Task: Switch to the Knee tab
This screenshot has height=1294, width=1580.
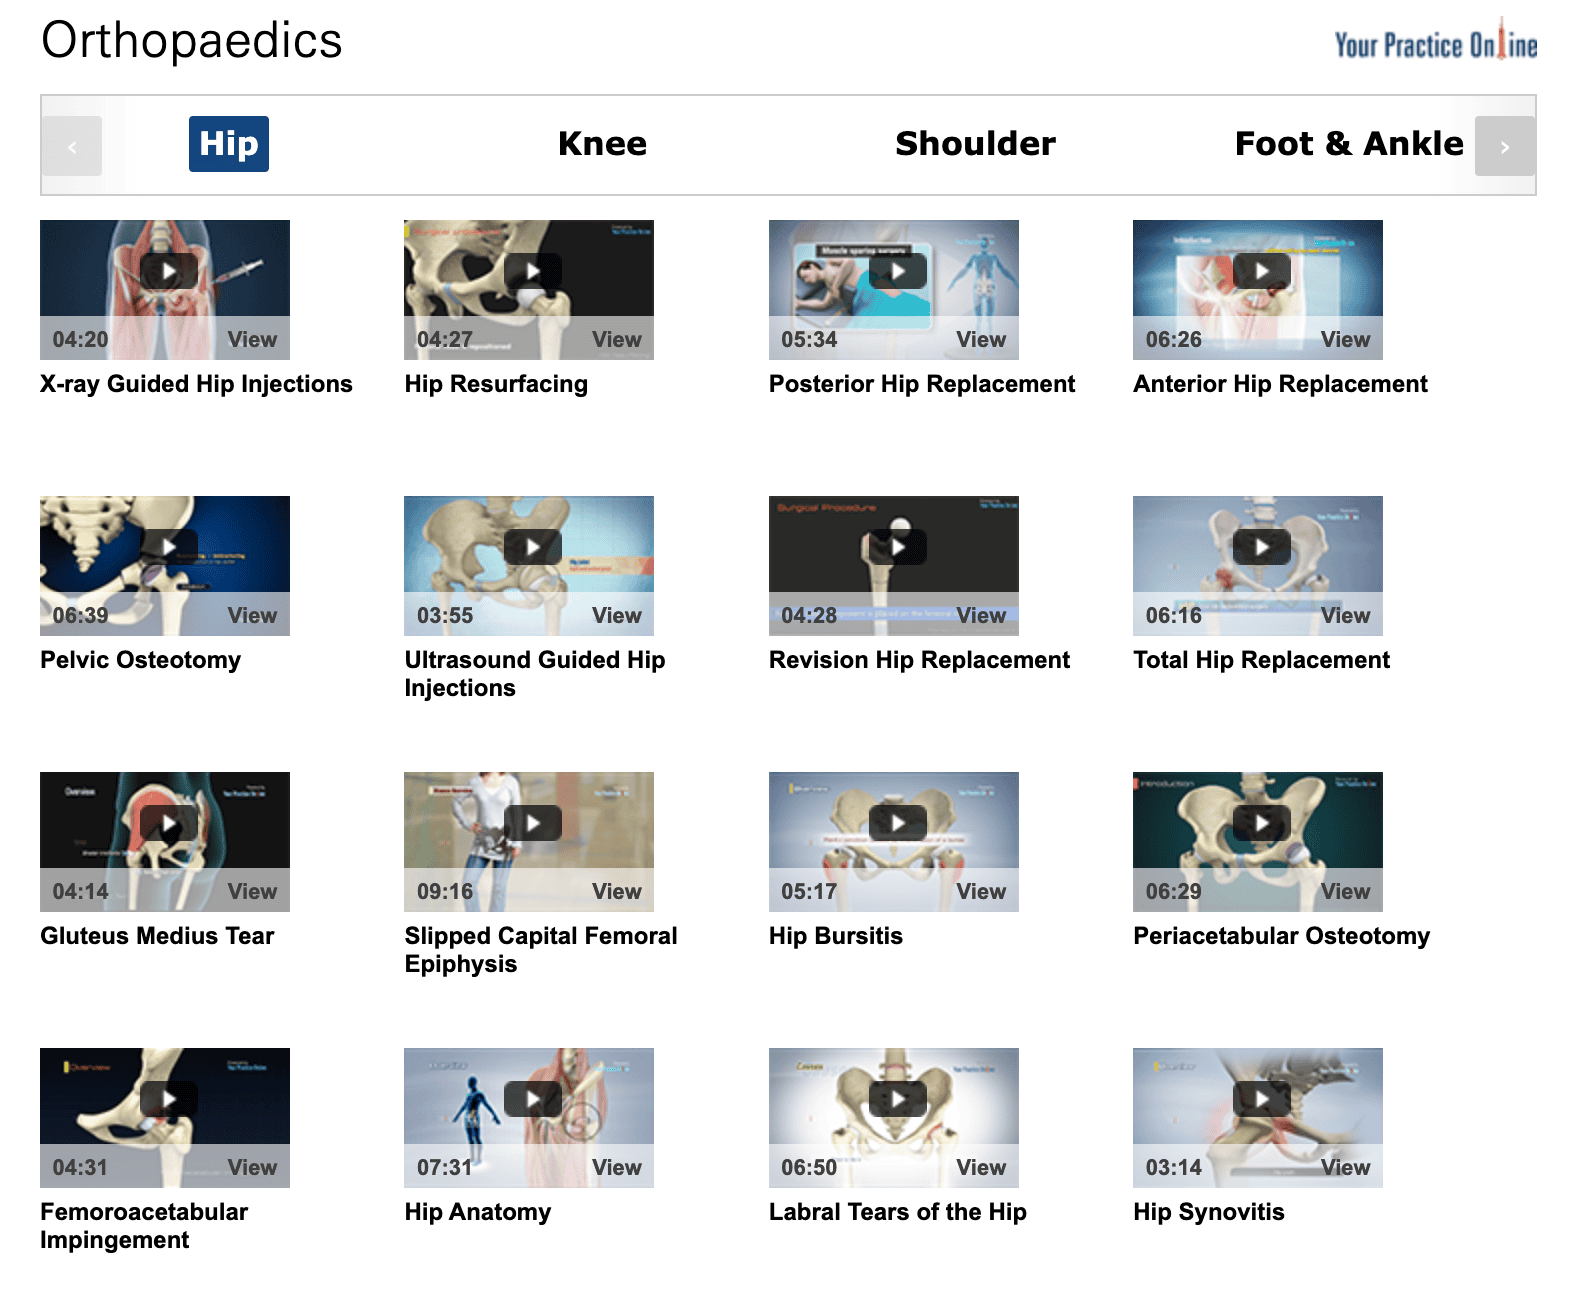Action: pyautogui.click(x=602, y=144)
